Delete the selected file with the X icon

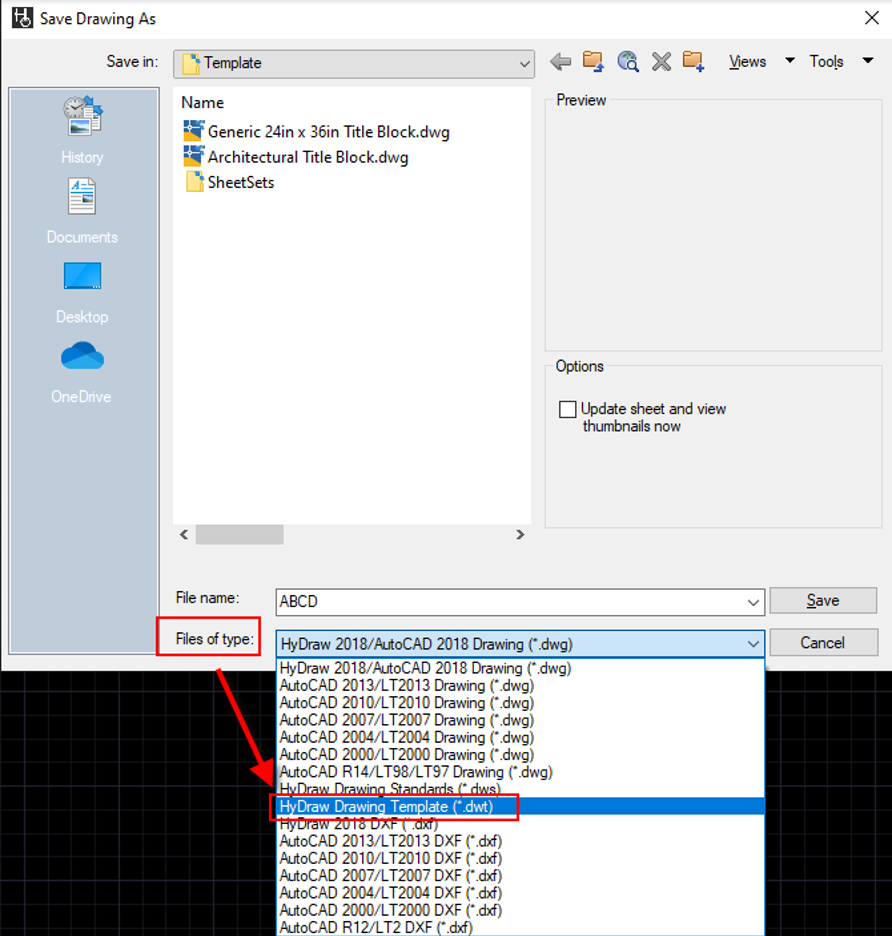(661, 61)
